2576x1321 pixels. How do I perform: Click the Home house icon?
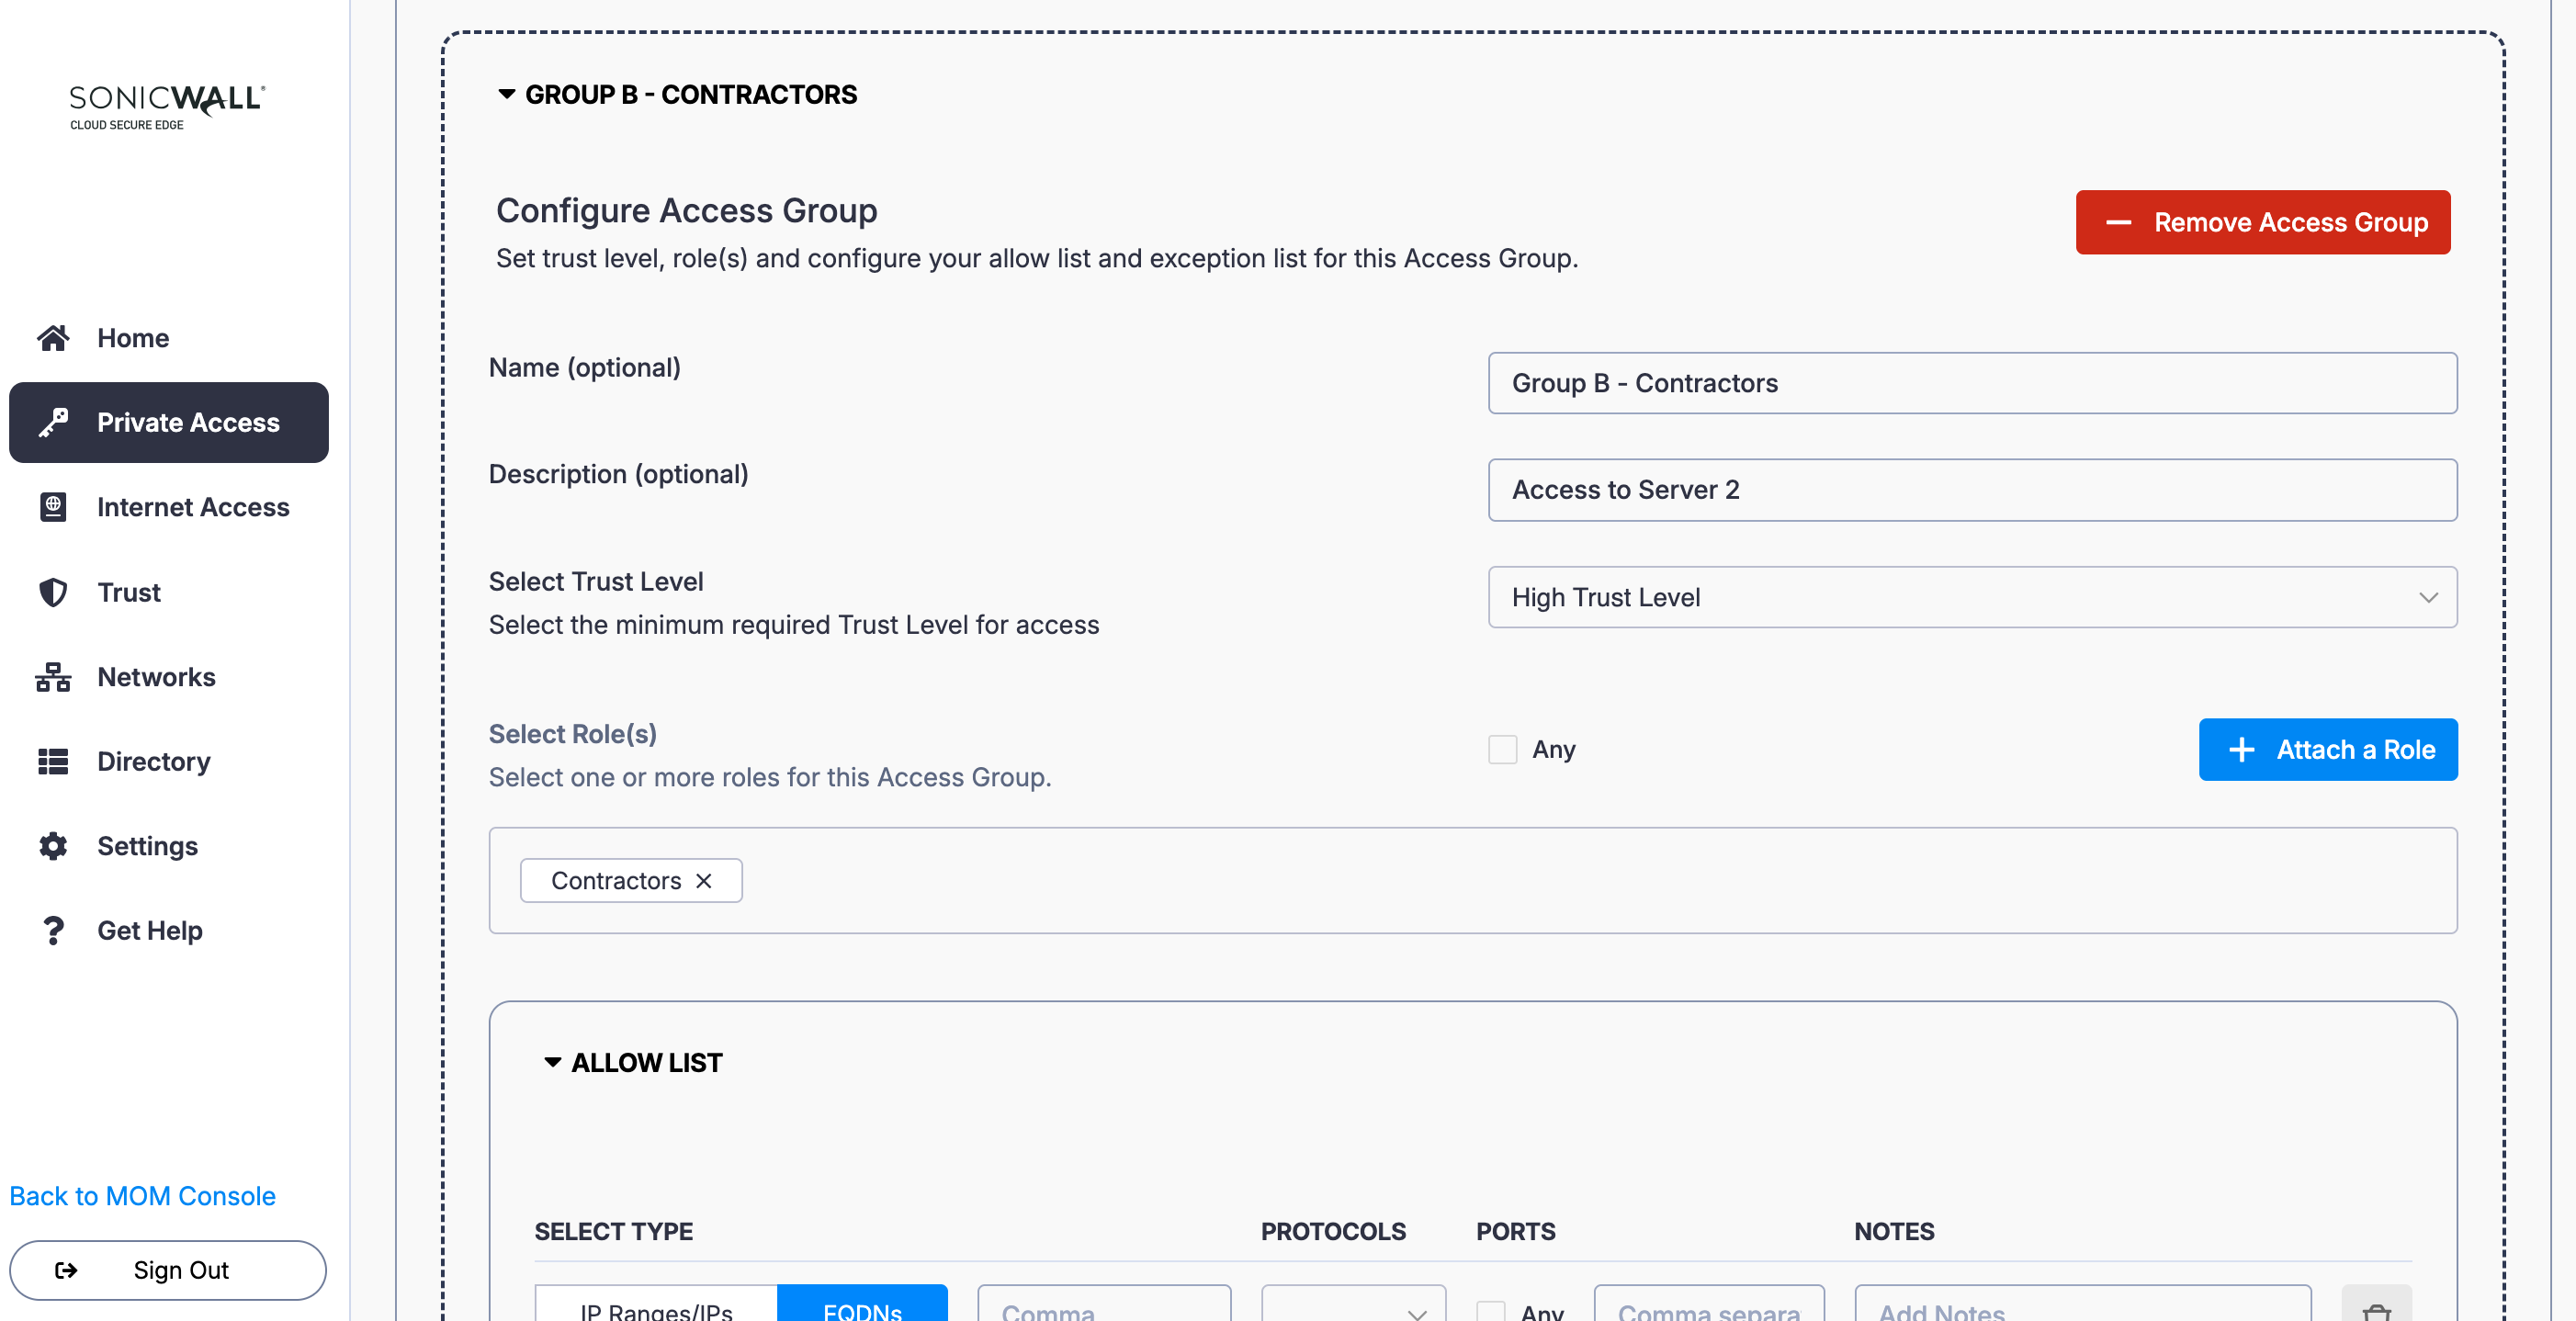[x=53, y=338]
